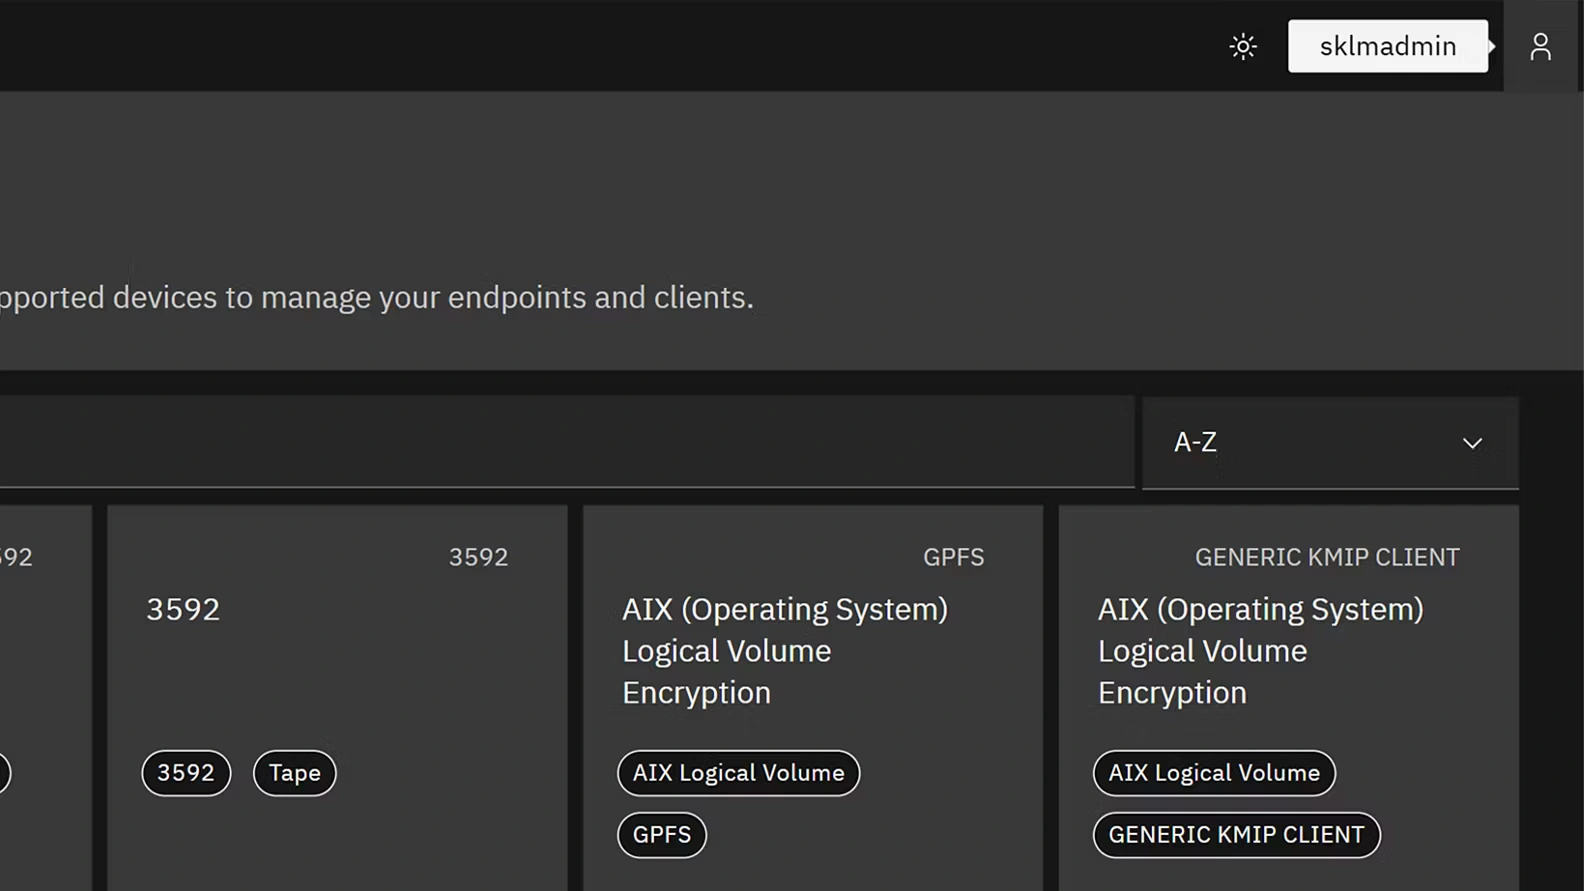1584x891 pixels.
Task: Toggle the light/dark theme sun icon
Action: coord(1243,47)
